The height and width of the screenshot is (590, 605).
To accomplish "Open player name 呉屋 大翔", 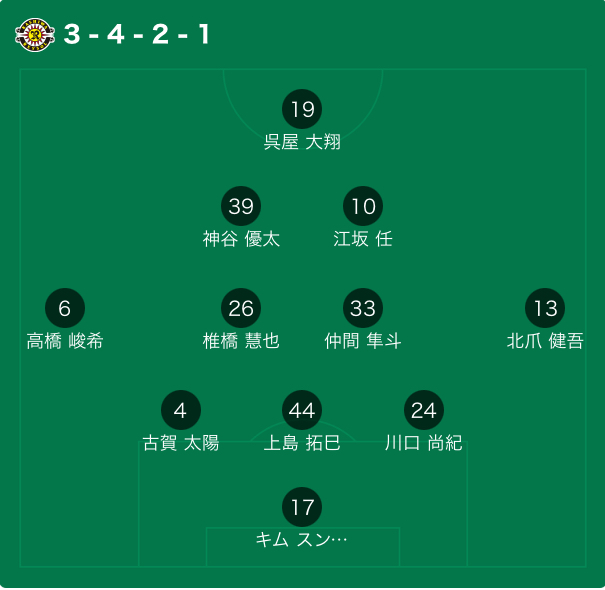I will point(302,142).
